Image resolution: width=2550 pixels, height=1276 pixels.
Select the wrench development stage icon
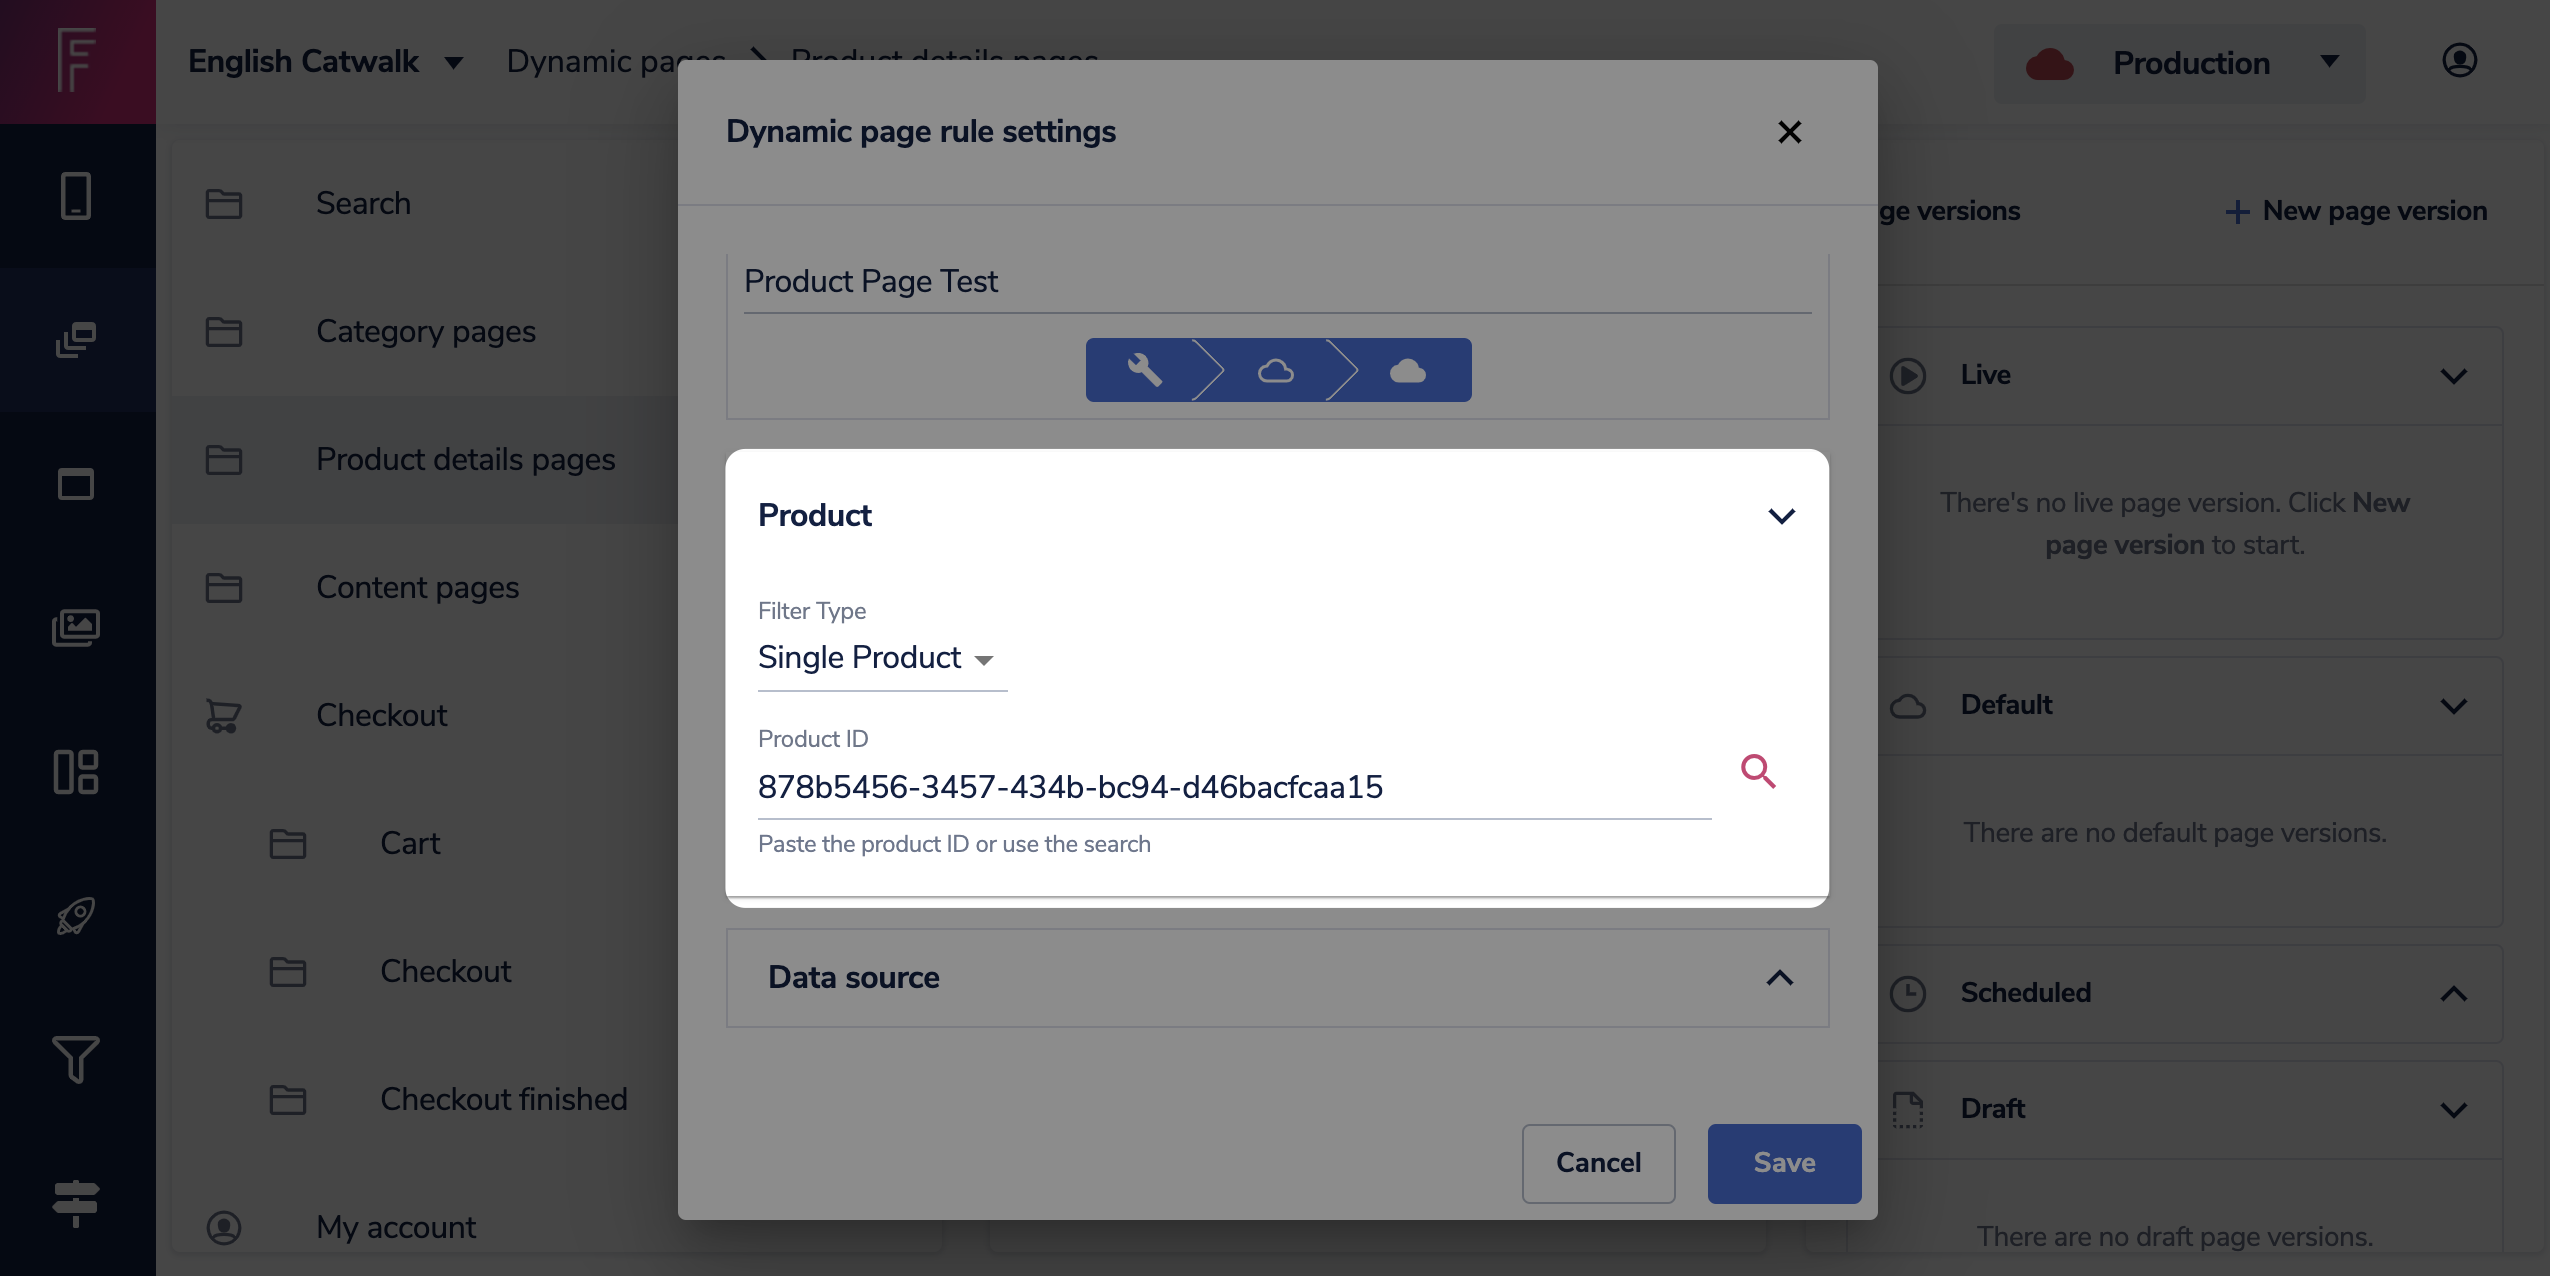(1144, 370)
